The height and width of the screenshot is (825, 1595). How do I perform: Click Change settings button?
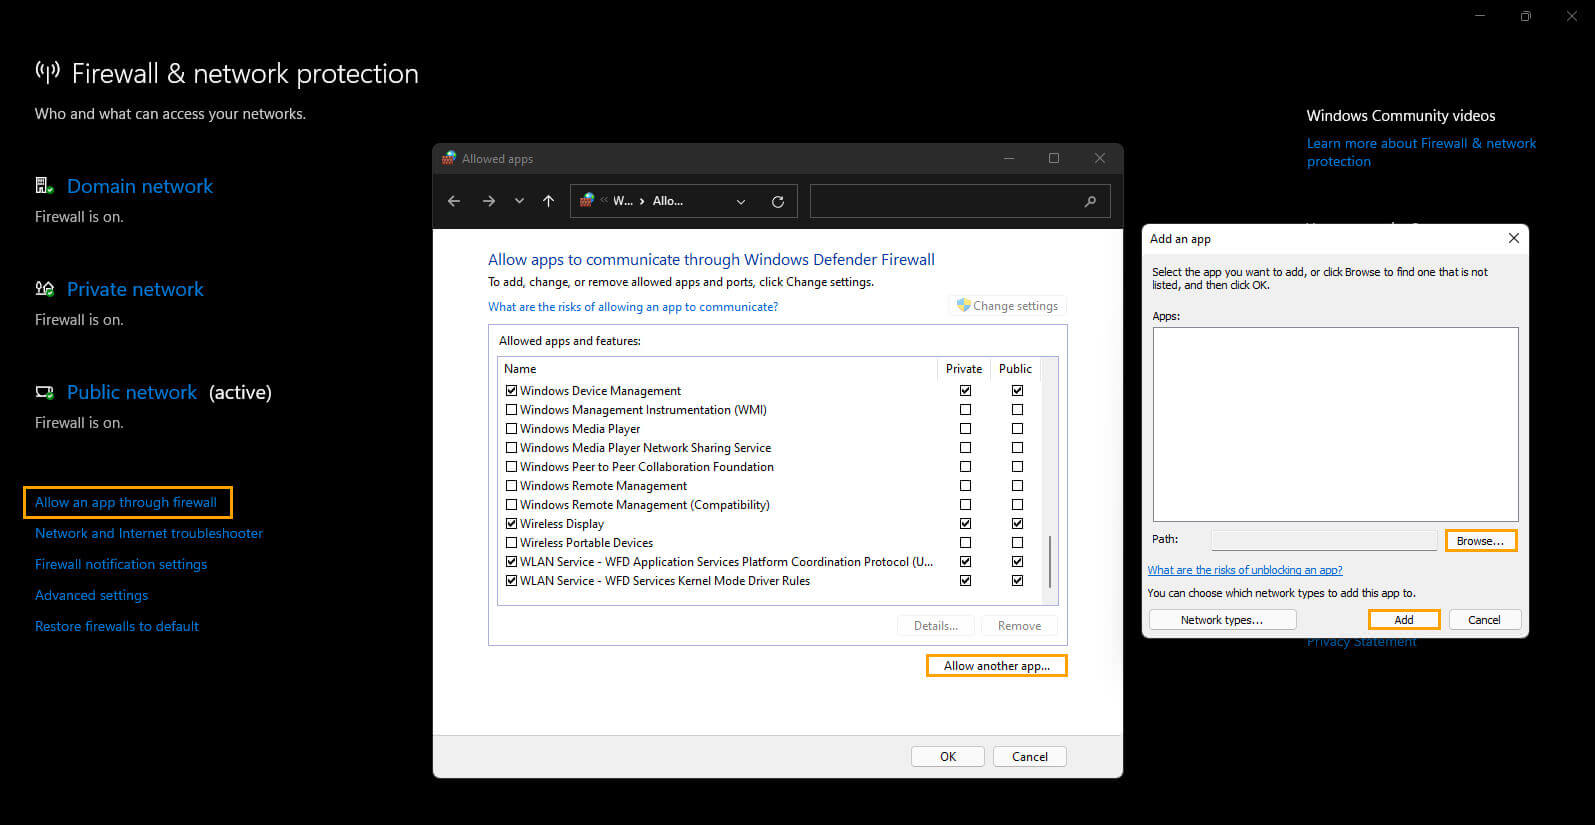click(1007, 306)
